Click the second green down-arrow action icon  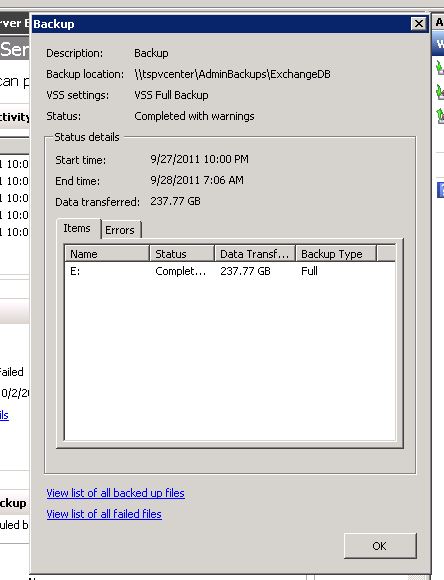click(440, 91)
